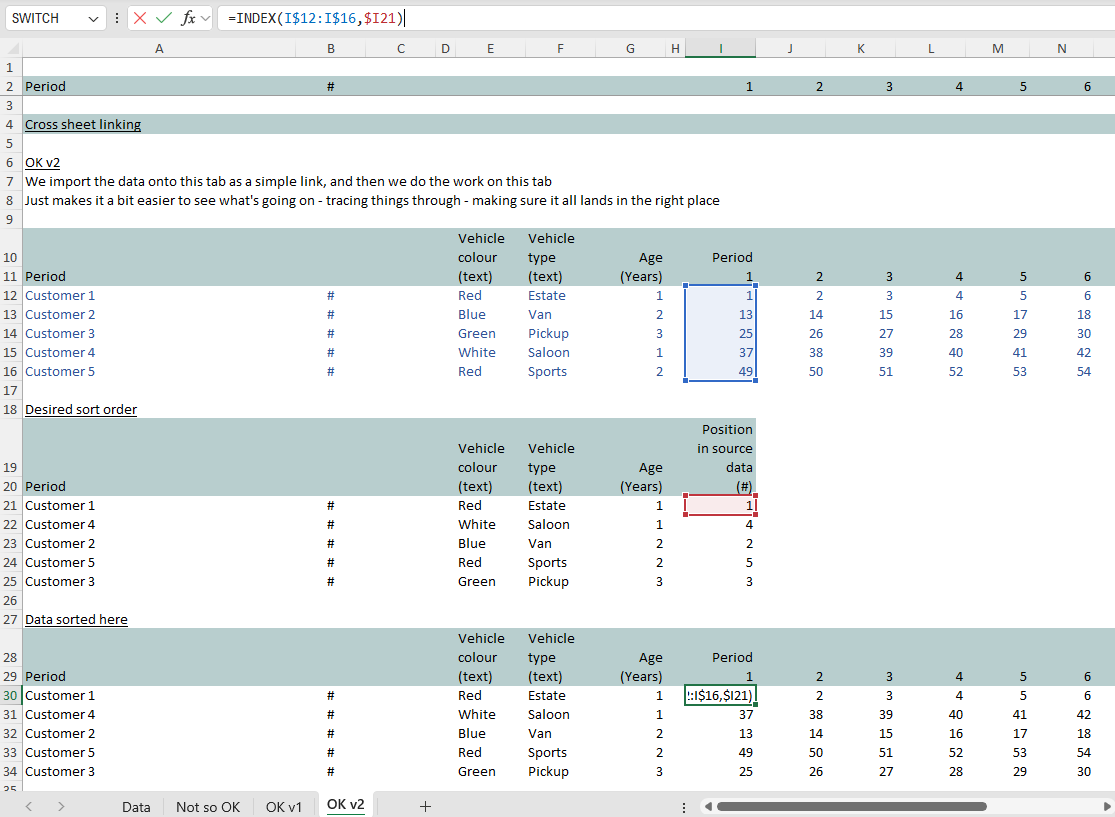The height and width of the screenshot is (817, 1115).
Task: Cancel the formula edit with X icon
Action: [x=140, y=18]
